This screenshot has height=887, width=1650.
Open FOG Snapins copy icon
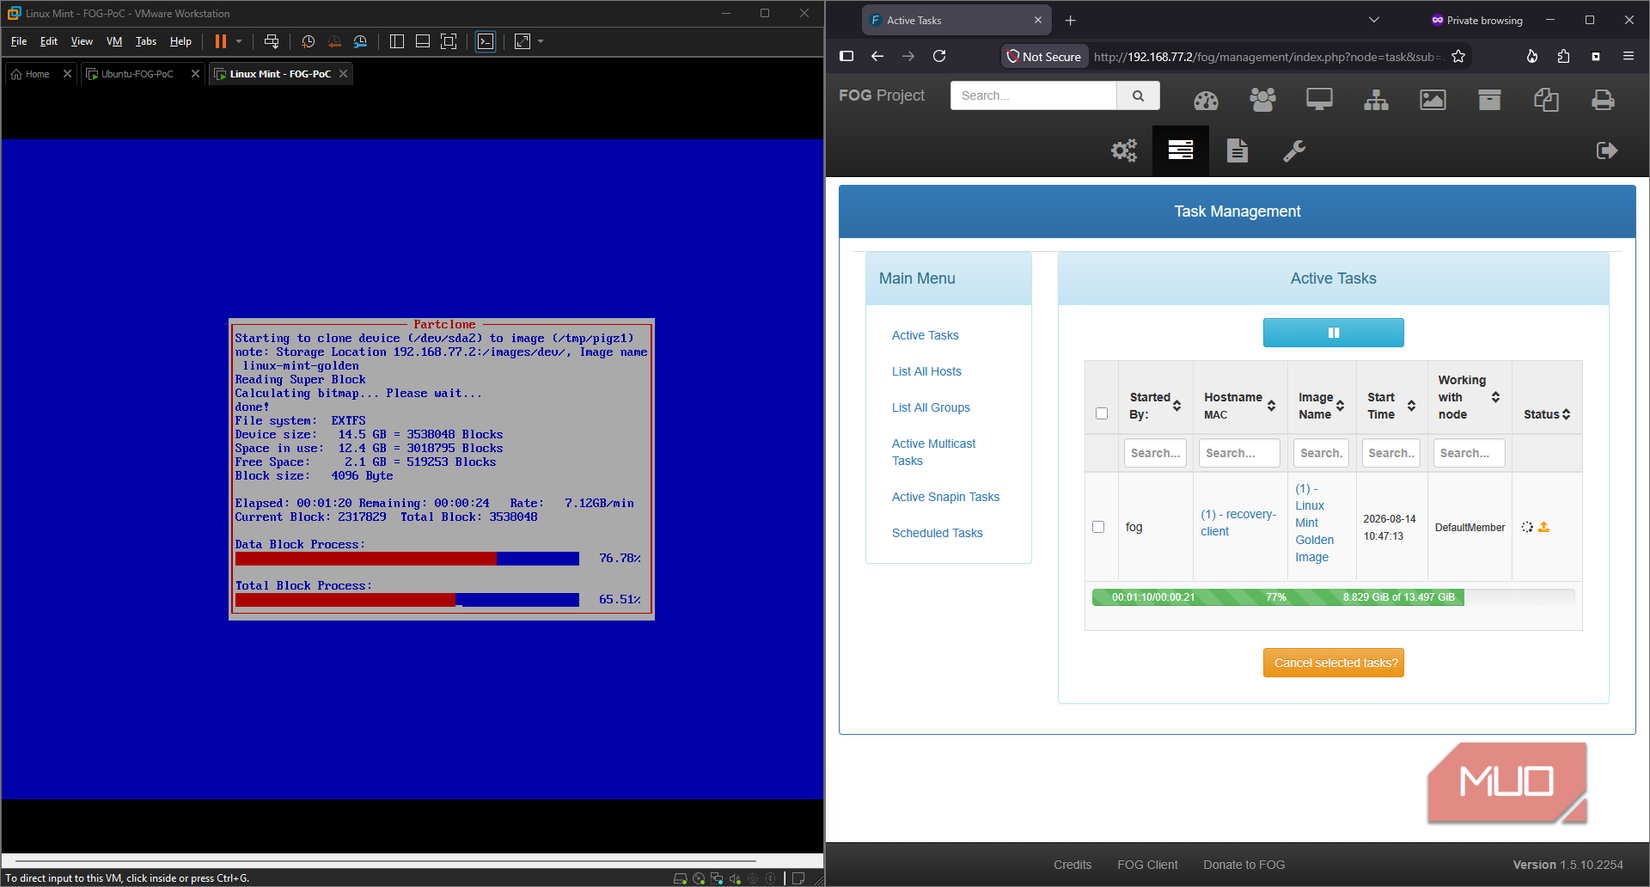tap(1546, 99)
